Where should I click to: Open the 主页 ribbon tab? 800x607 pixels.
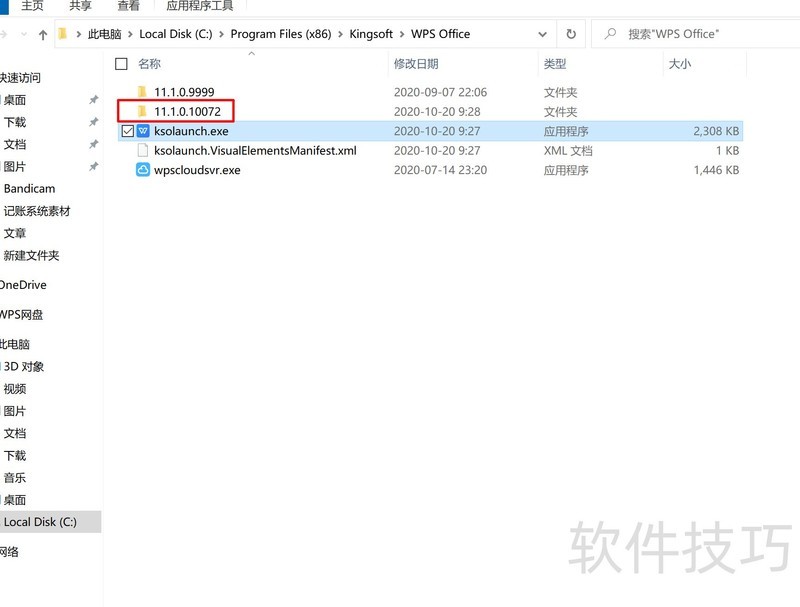coord(32,6)
